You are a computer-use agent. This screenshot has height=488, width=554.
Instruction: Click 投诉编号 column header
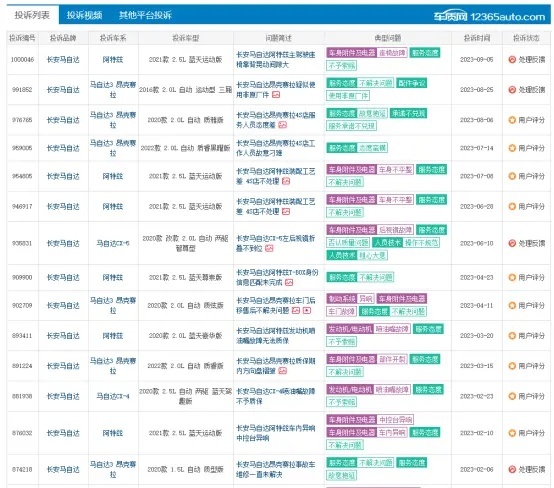point(22,38)
